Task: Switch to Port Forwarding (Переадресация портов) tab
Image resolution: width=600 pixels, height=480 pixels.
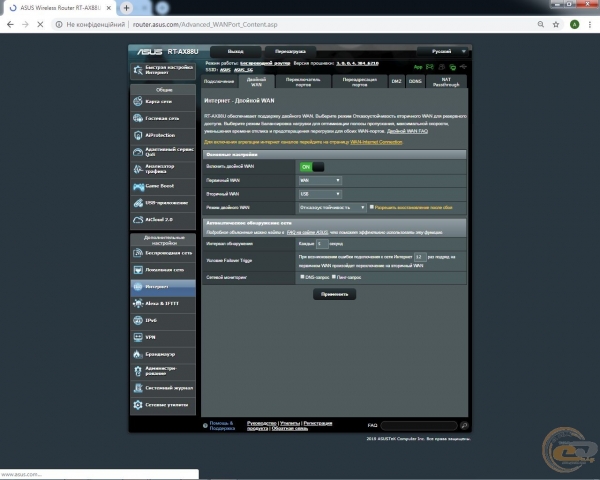Action: click(359, 82)
